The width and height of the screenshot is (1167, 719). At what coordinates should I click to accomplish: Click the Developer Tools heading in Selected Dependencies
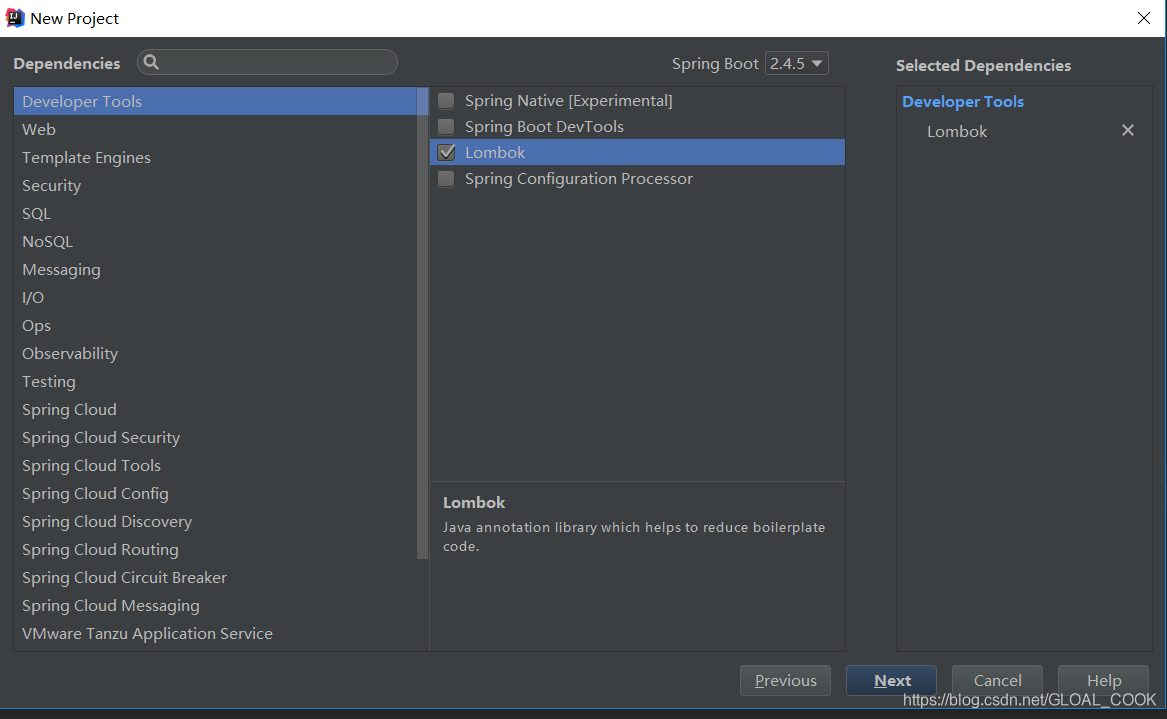tap(962, 101)
